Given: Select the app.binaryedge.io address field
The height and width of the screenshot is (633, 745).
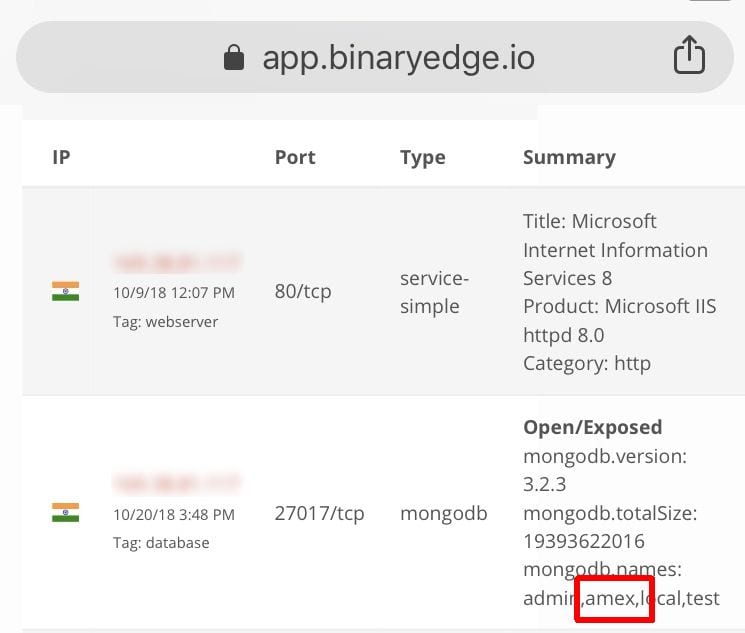Looking at the screenshot, I should (375, 57).
